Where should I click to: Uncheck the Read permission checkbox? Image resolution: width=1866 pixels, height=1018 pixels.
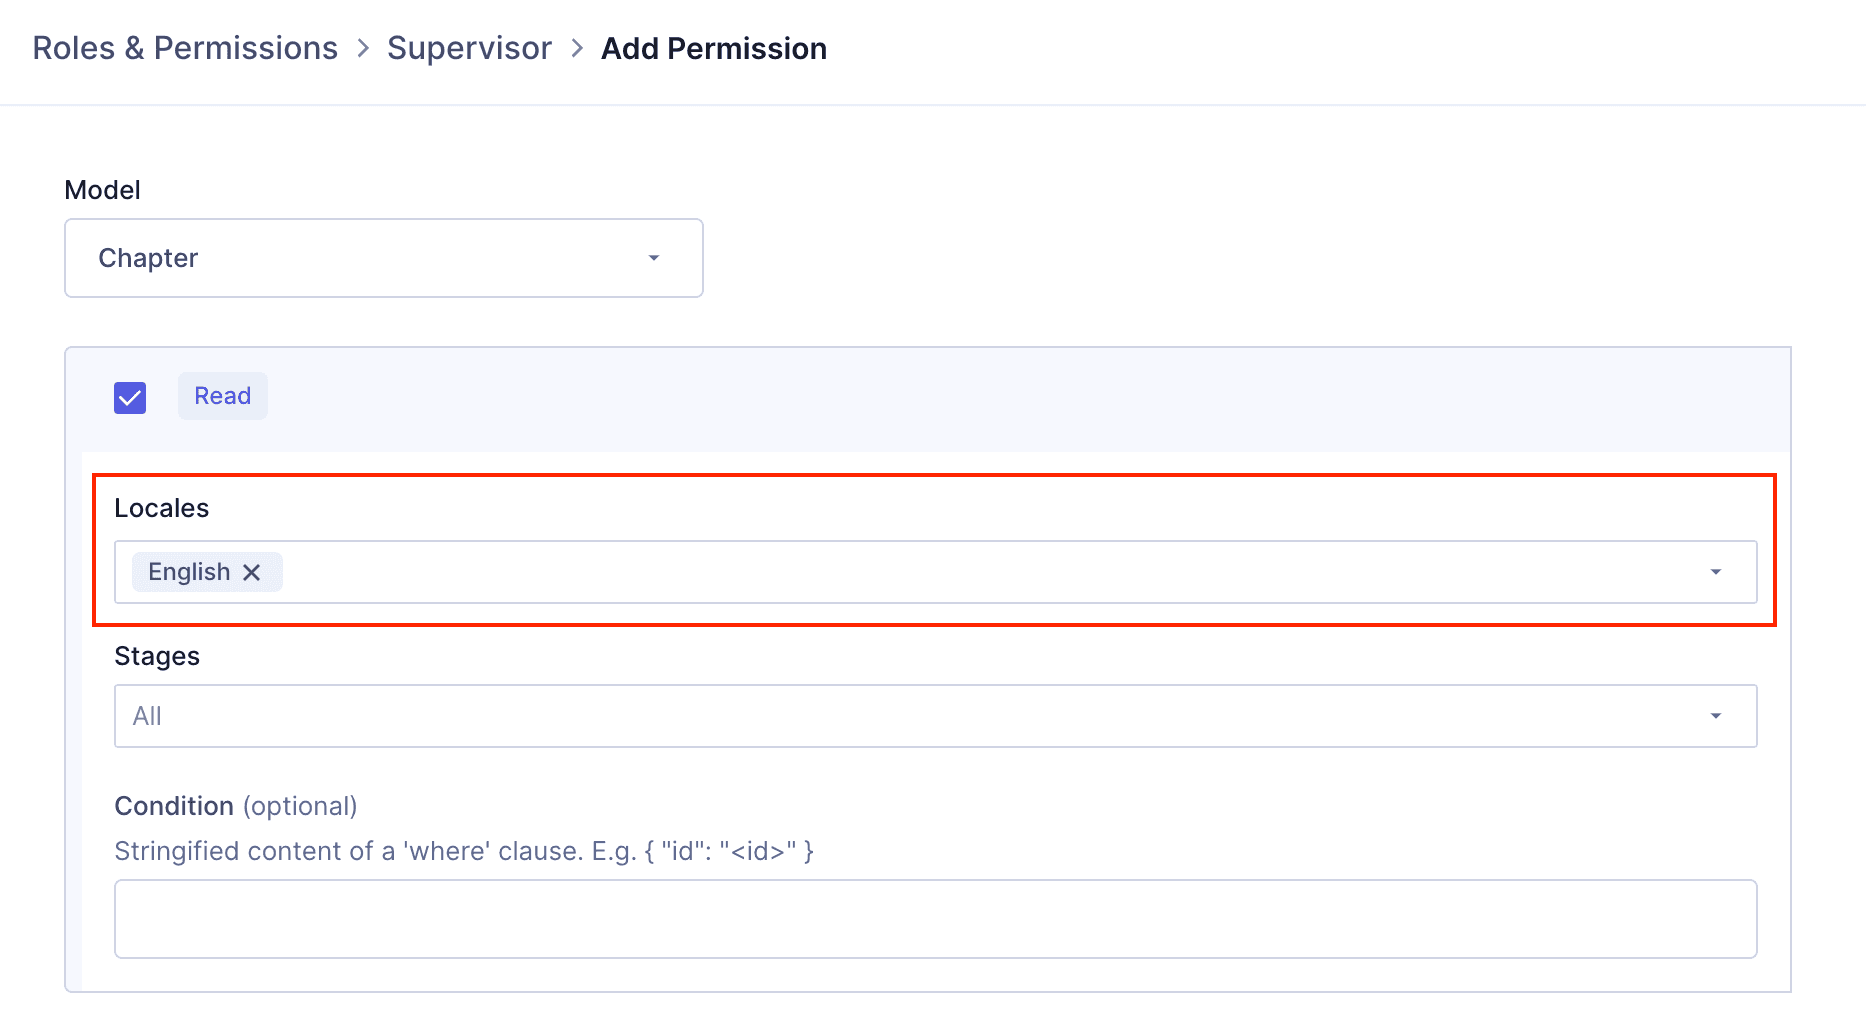(130, 397)
